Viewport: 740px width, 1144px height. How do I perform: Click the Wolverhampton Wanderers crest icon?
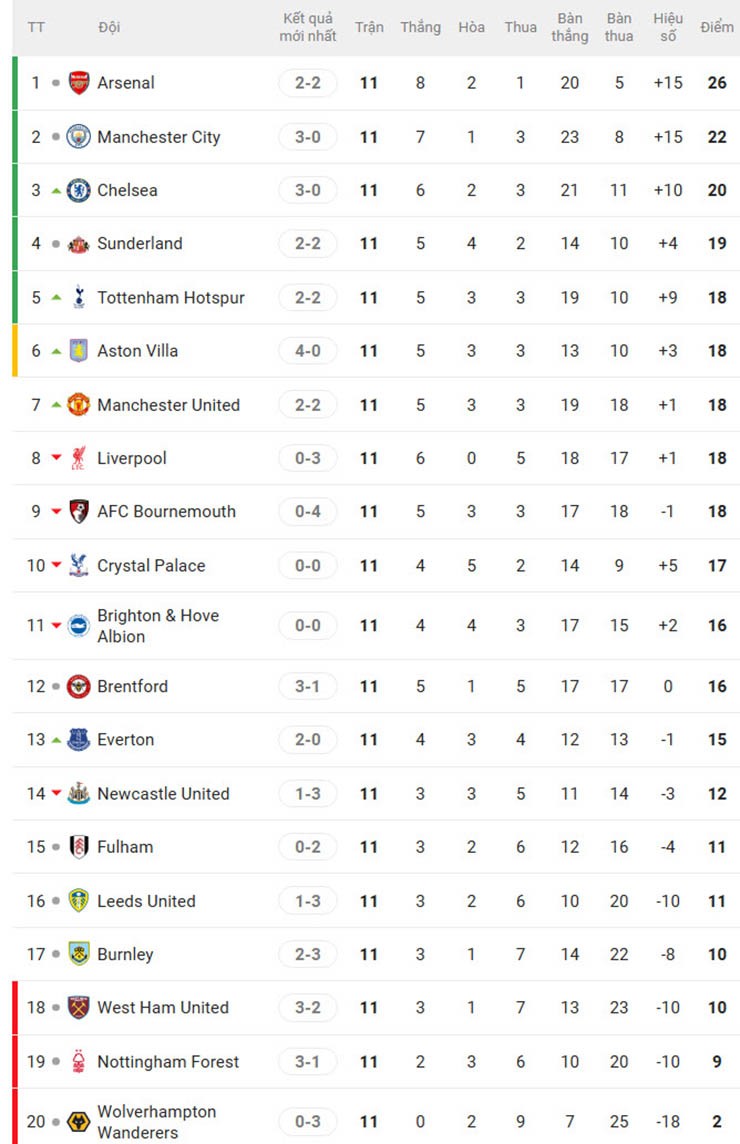(x=79, y=1122)
